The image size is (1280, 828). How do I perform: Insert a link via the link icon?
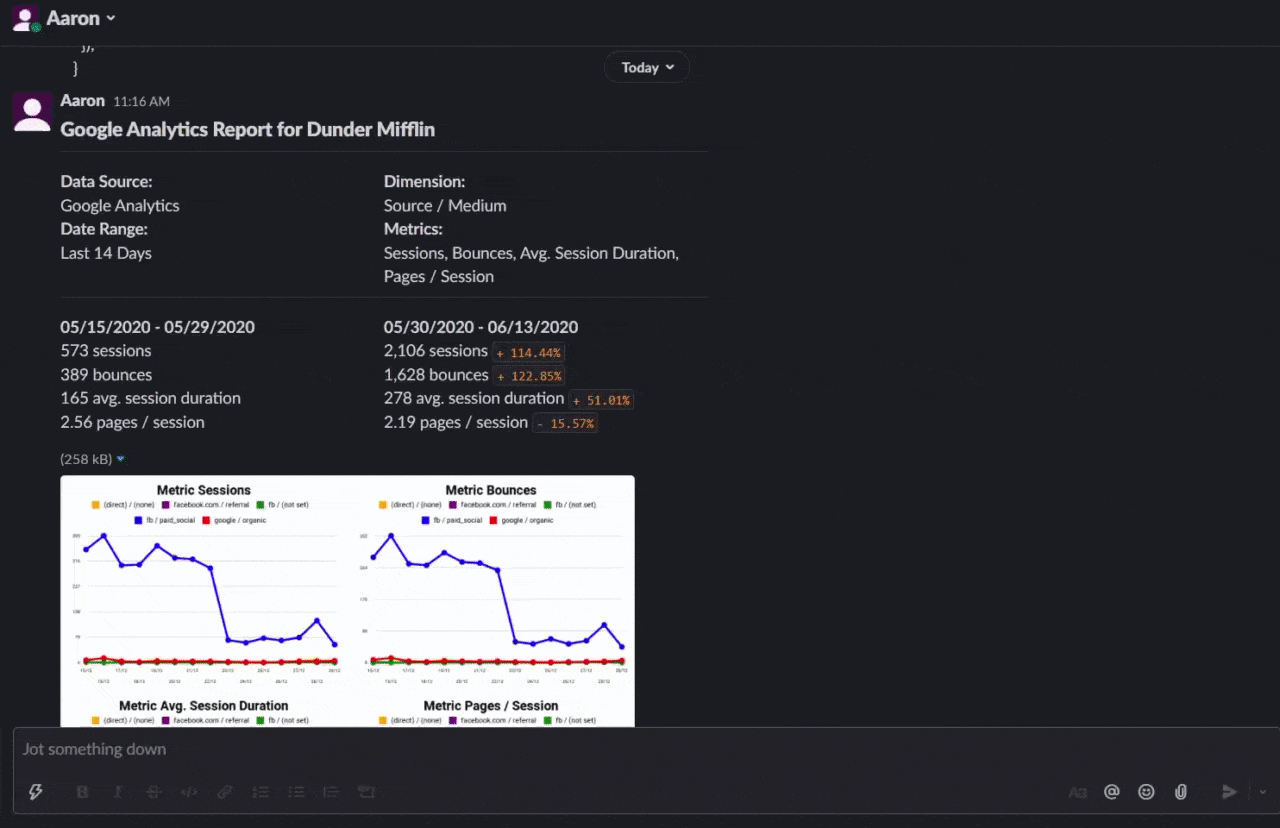click(x=225, y=792)
